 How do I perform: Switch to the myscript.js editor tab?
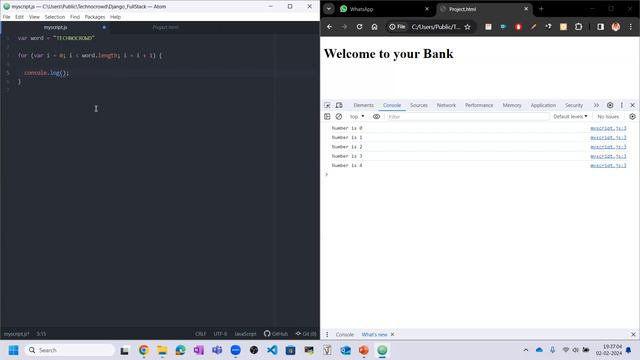tap(56, 27)
